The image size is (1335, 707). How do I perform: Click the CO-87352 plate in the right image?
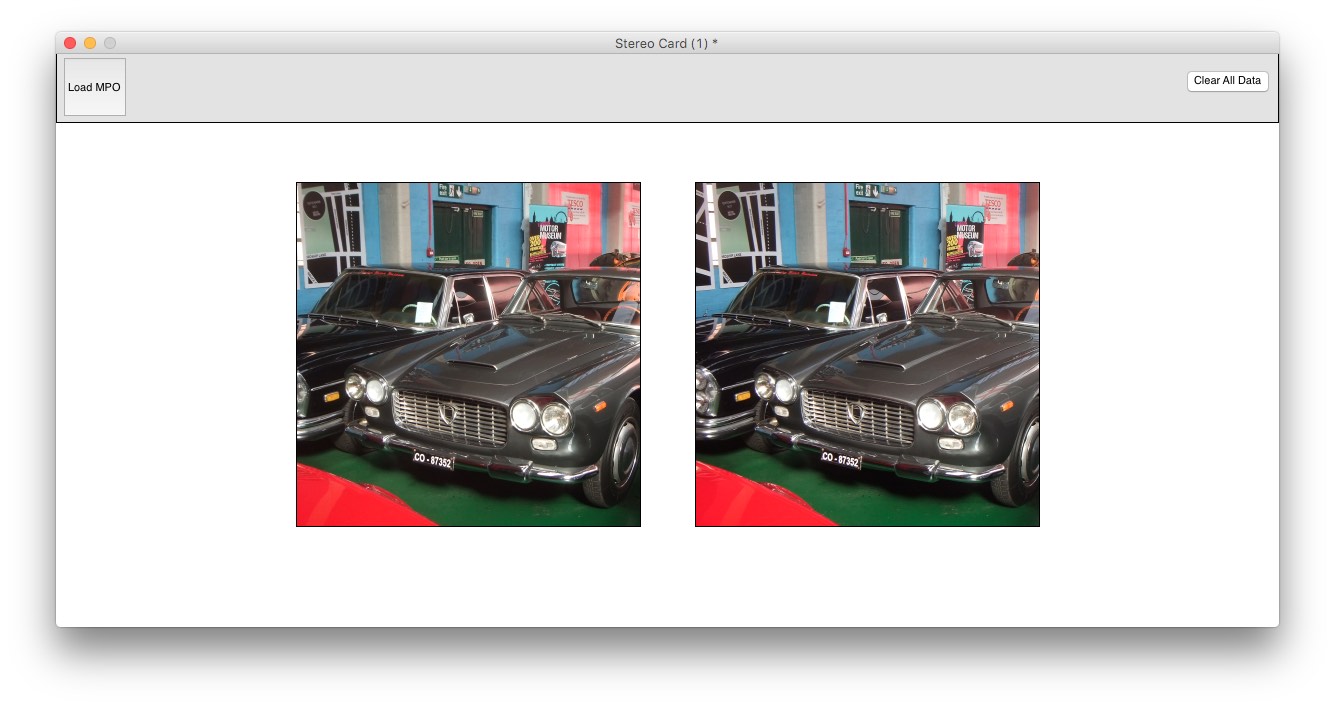[x=841, y=459]
